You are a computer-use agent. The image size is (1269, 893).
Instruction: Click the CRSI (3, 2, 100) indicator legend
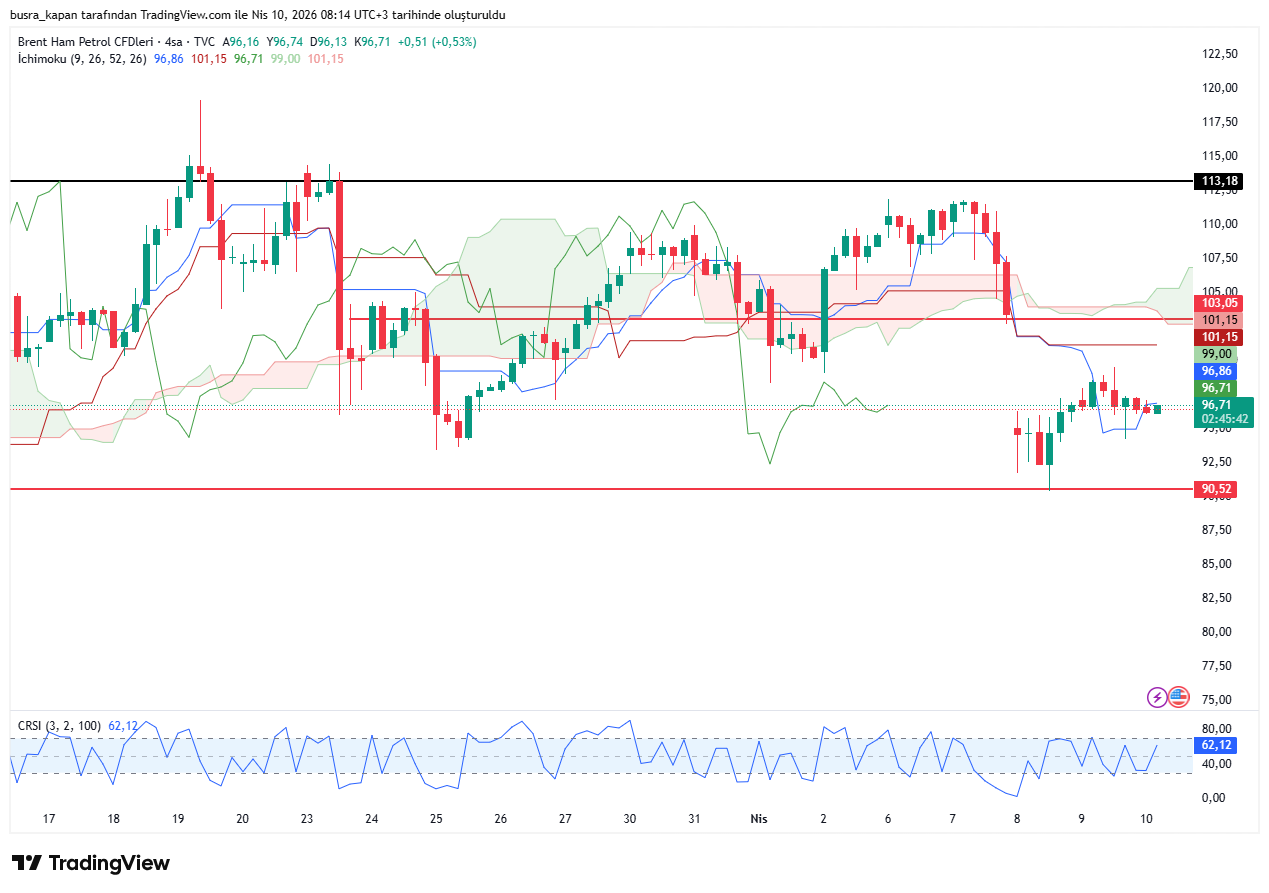point(60,725)
